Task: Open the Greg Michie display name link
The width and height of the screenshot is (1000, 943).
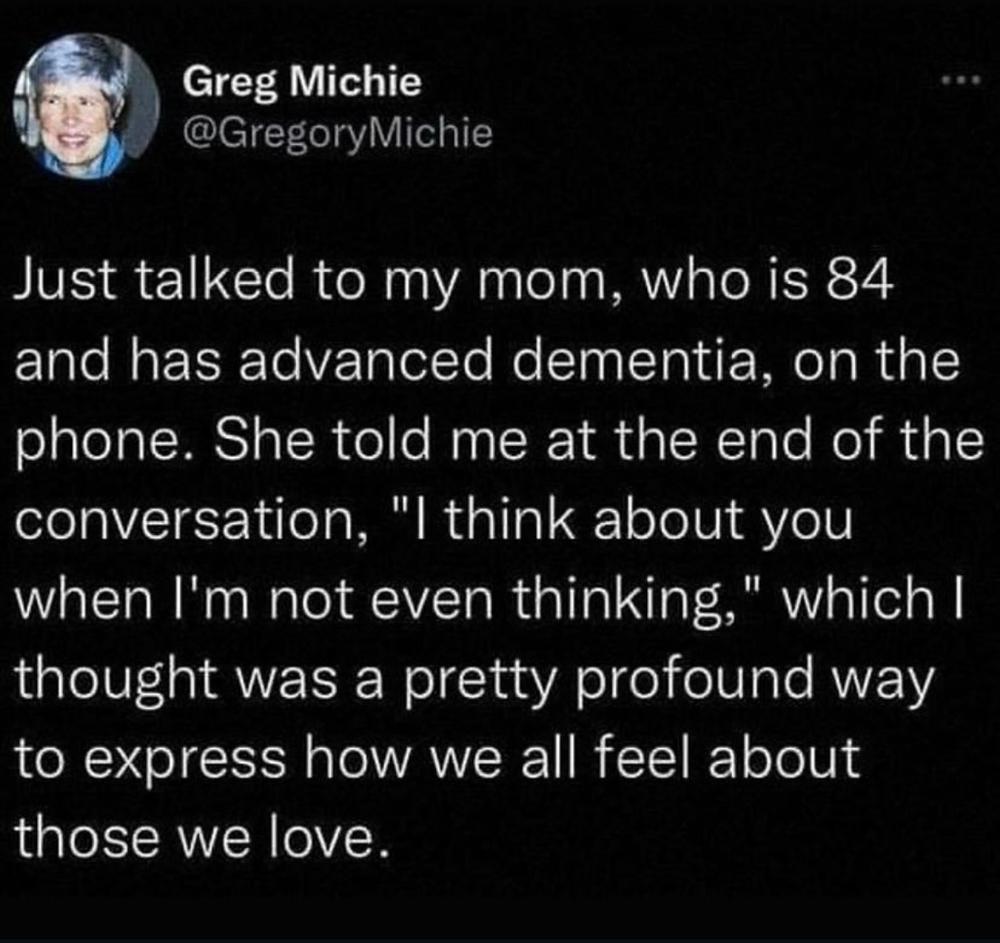Action: tap(302, 82)
